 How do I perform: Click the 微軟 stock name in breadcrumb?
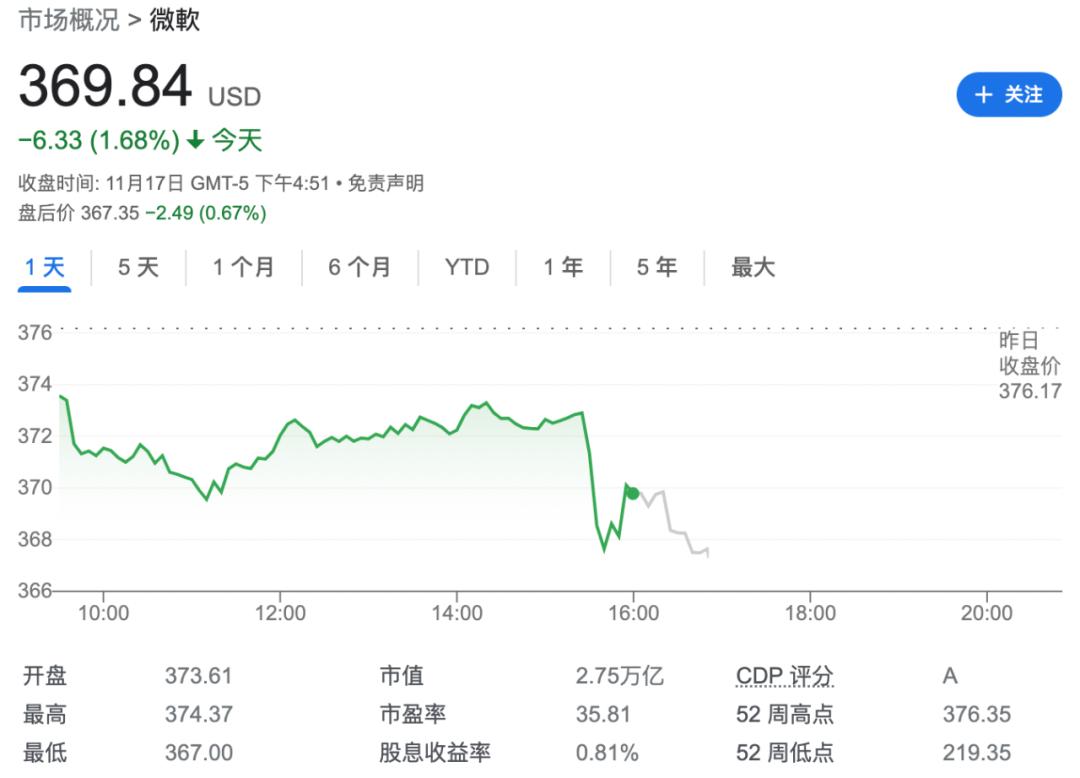[x=175, y=20]
